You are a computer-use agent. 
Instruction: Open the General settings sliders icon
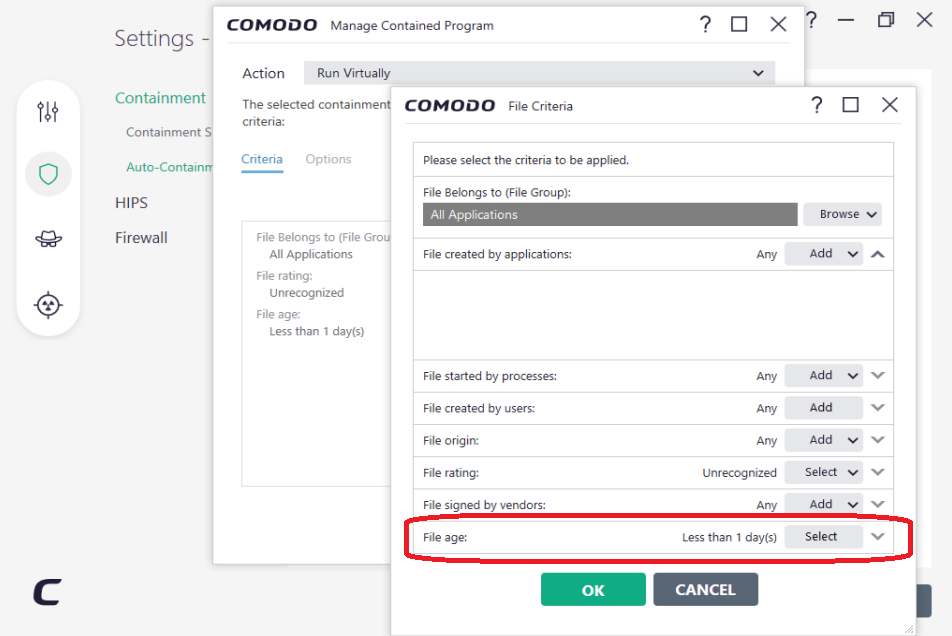tap(48, 112)
